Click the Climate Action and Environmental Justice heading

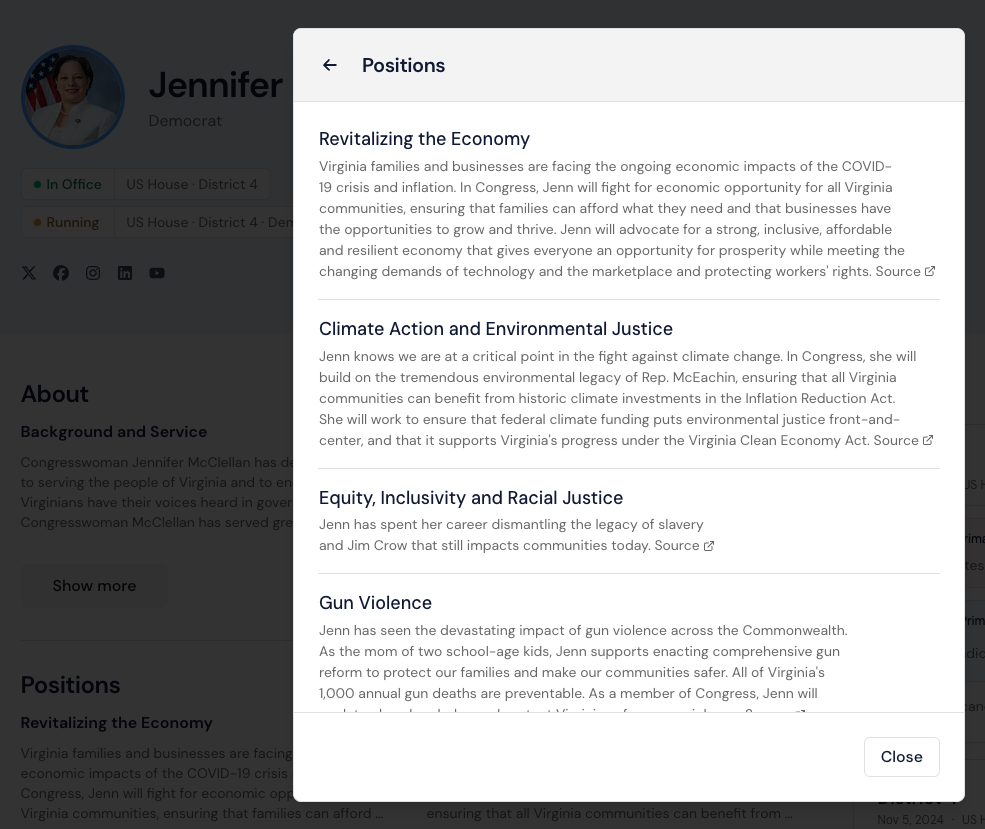(x=495, y=329)
